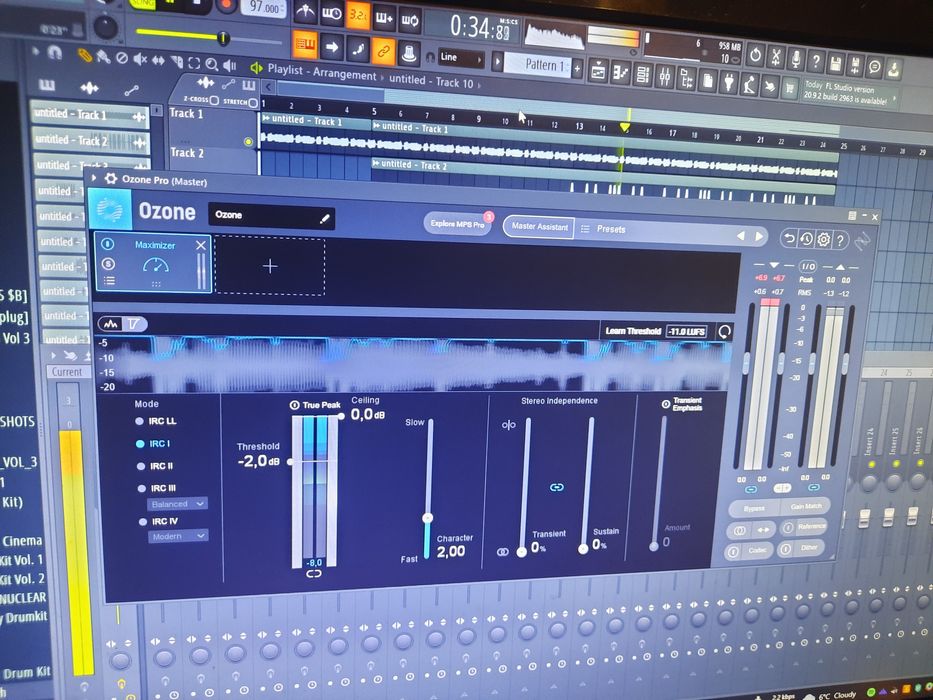
Task: Click the undo history circular arrow icon
Action: point(755,55)
